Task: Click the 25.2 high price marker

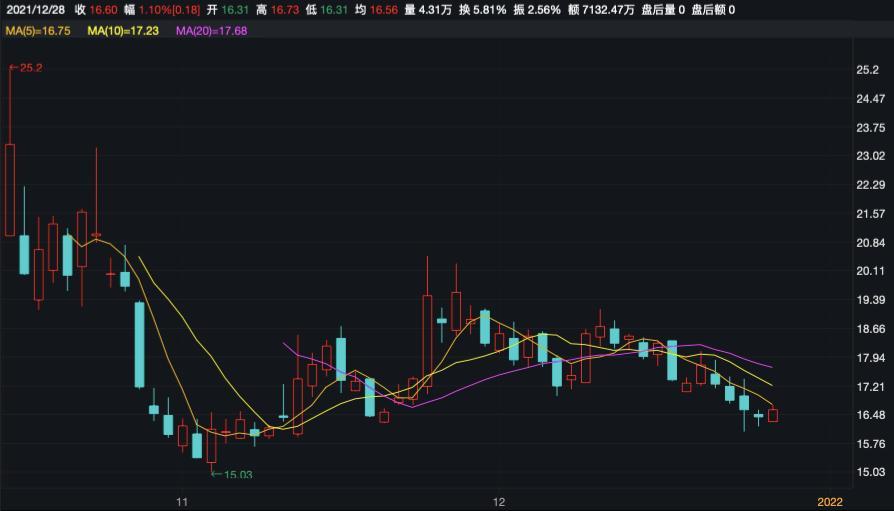Action: (26, 68)
